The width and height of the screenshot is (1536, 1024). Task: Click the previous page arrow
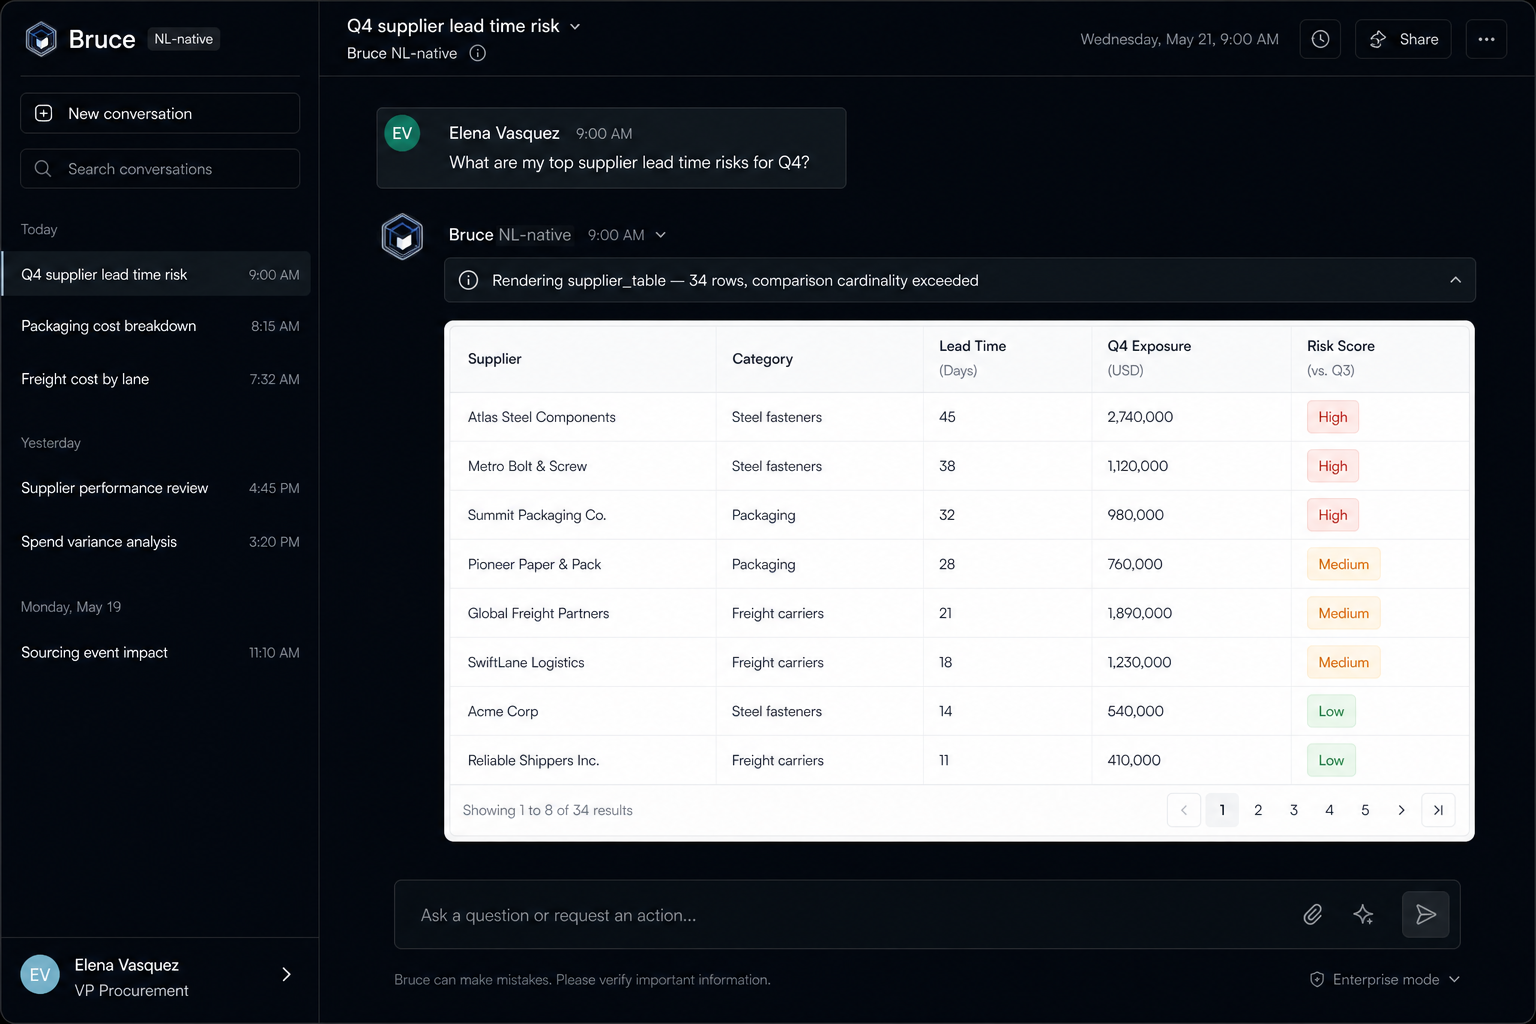(x=1184, y=810)
